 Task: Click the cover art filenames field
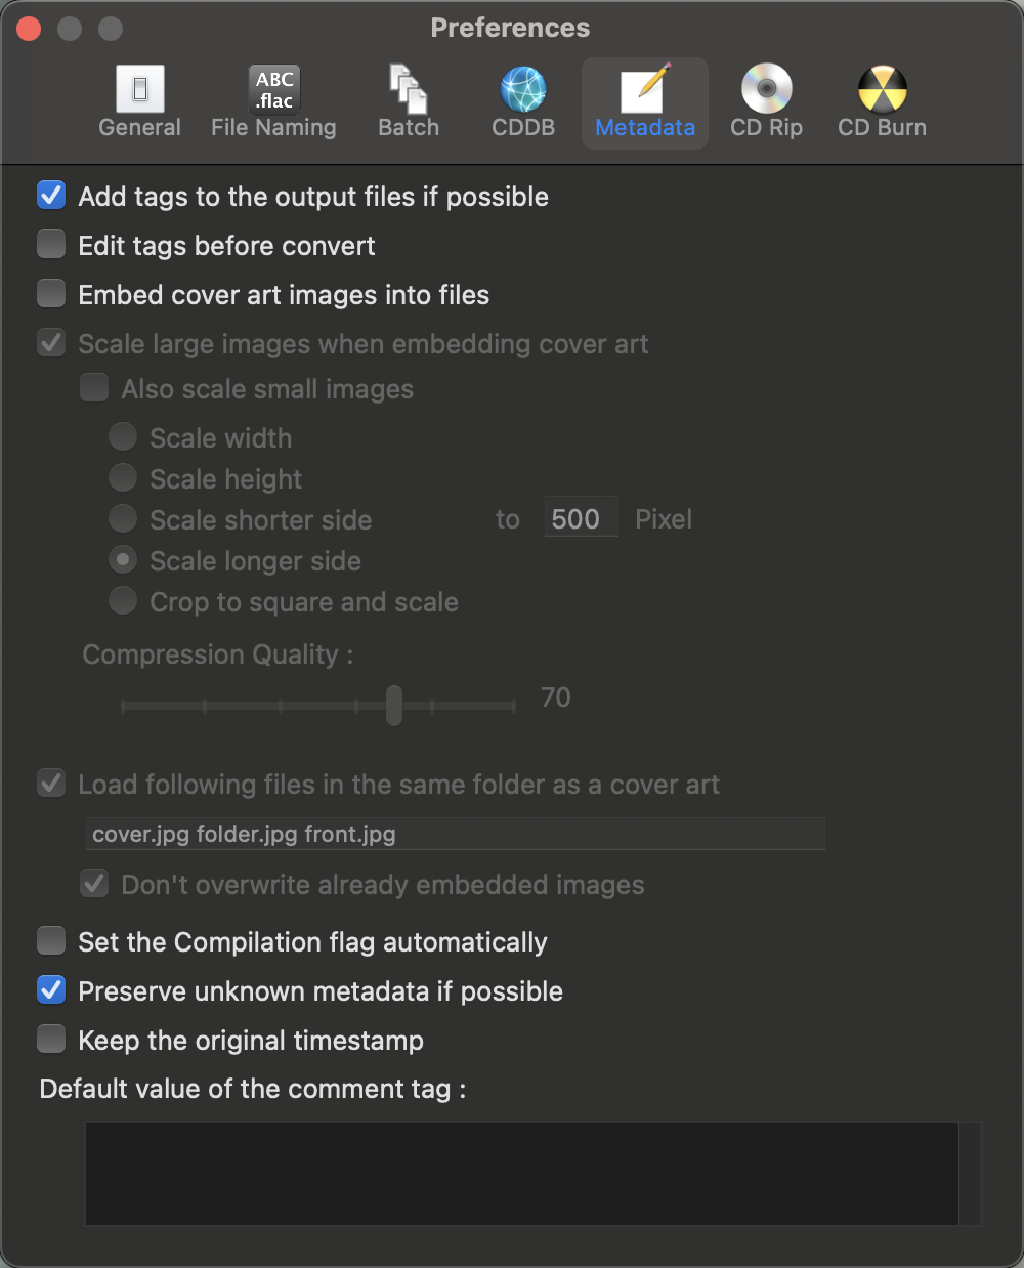454,833
